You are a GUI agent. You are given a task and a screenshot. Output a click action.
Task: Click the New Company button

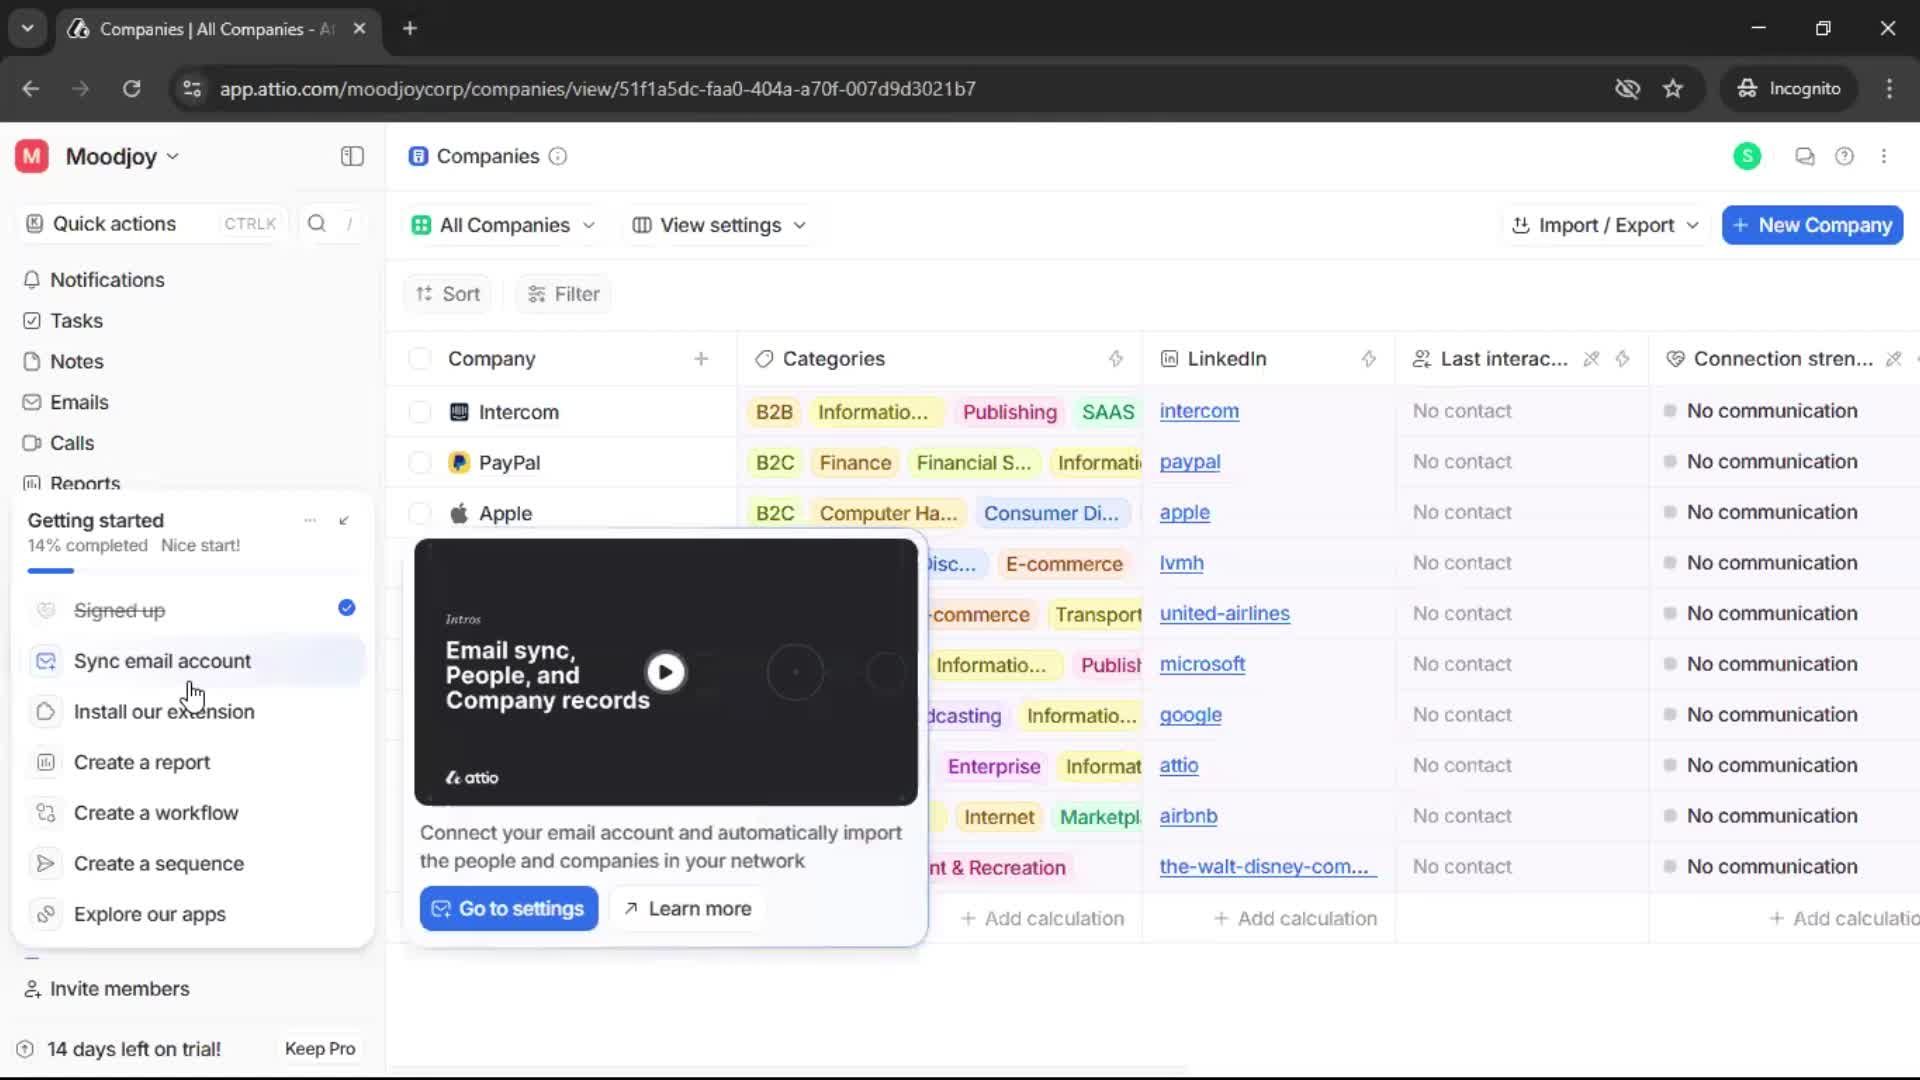pyautogui.click(x=1811, y=225)
